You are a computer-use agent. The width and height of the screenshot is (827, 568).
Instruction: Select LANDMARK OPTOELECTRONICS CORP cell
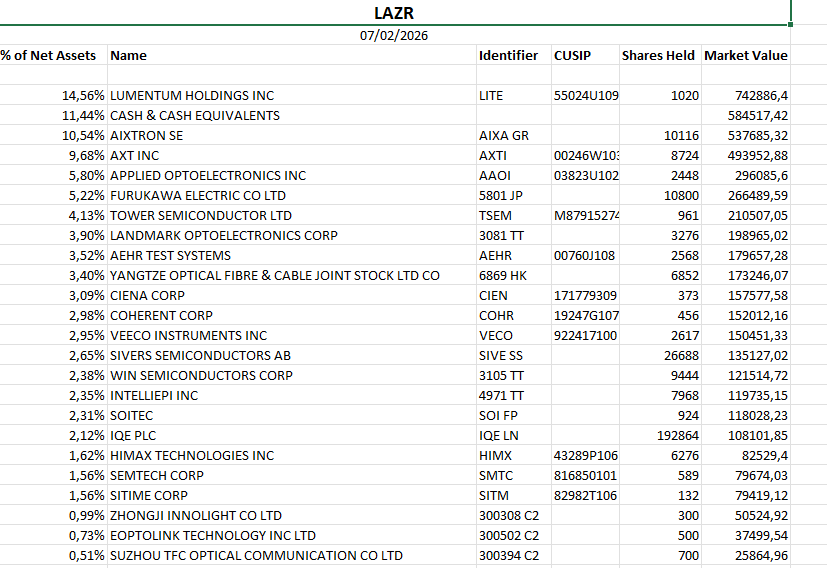click(292, 236)
